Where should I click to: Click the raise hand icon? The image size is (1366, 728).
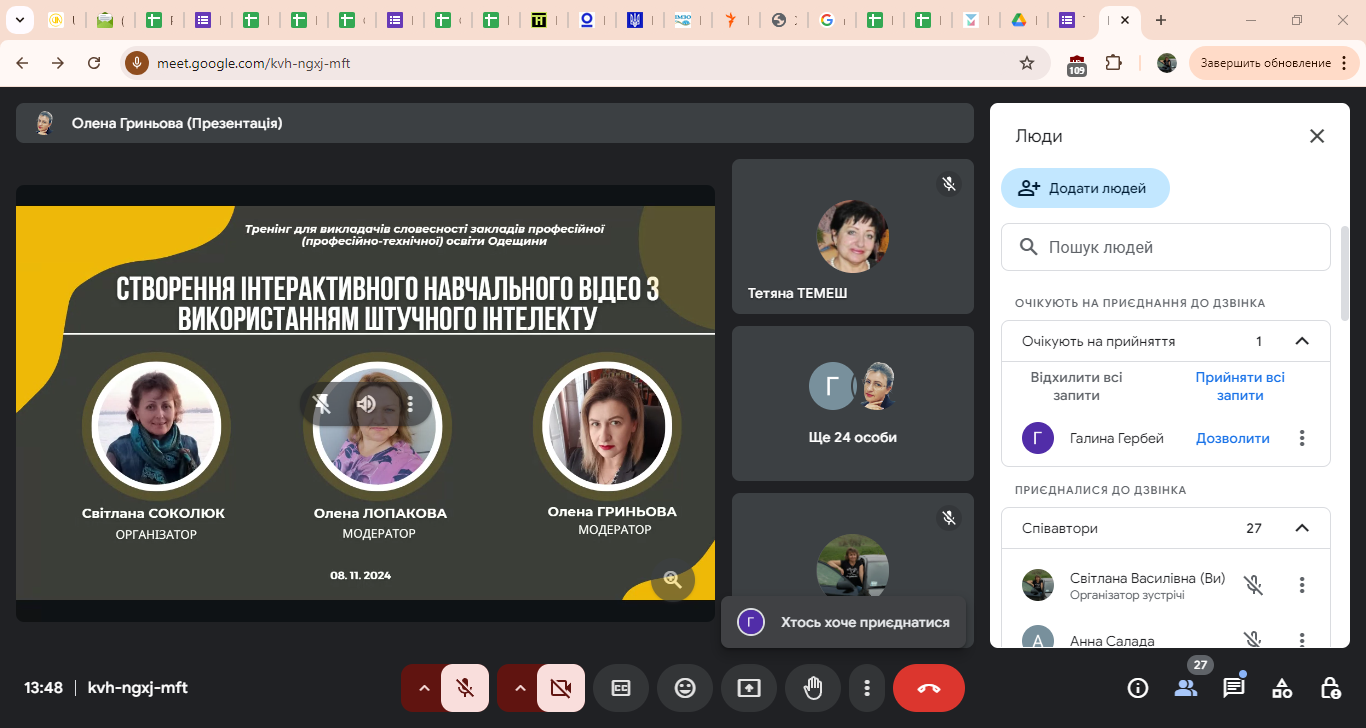(x=813, y=688)
